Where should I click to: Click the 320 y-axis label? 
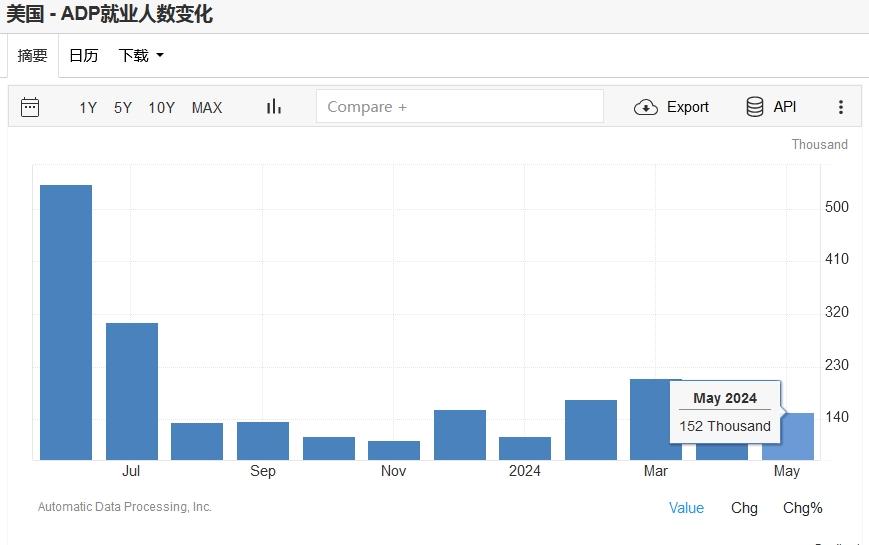tap(837, 312)
